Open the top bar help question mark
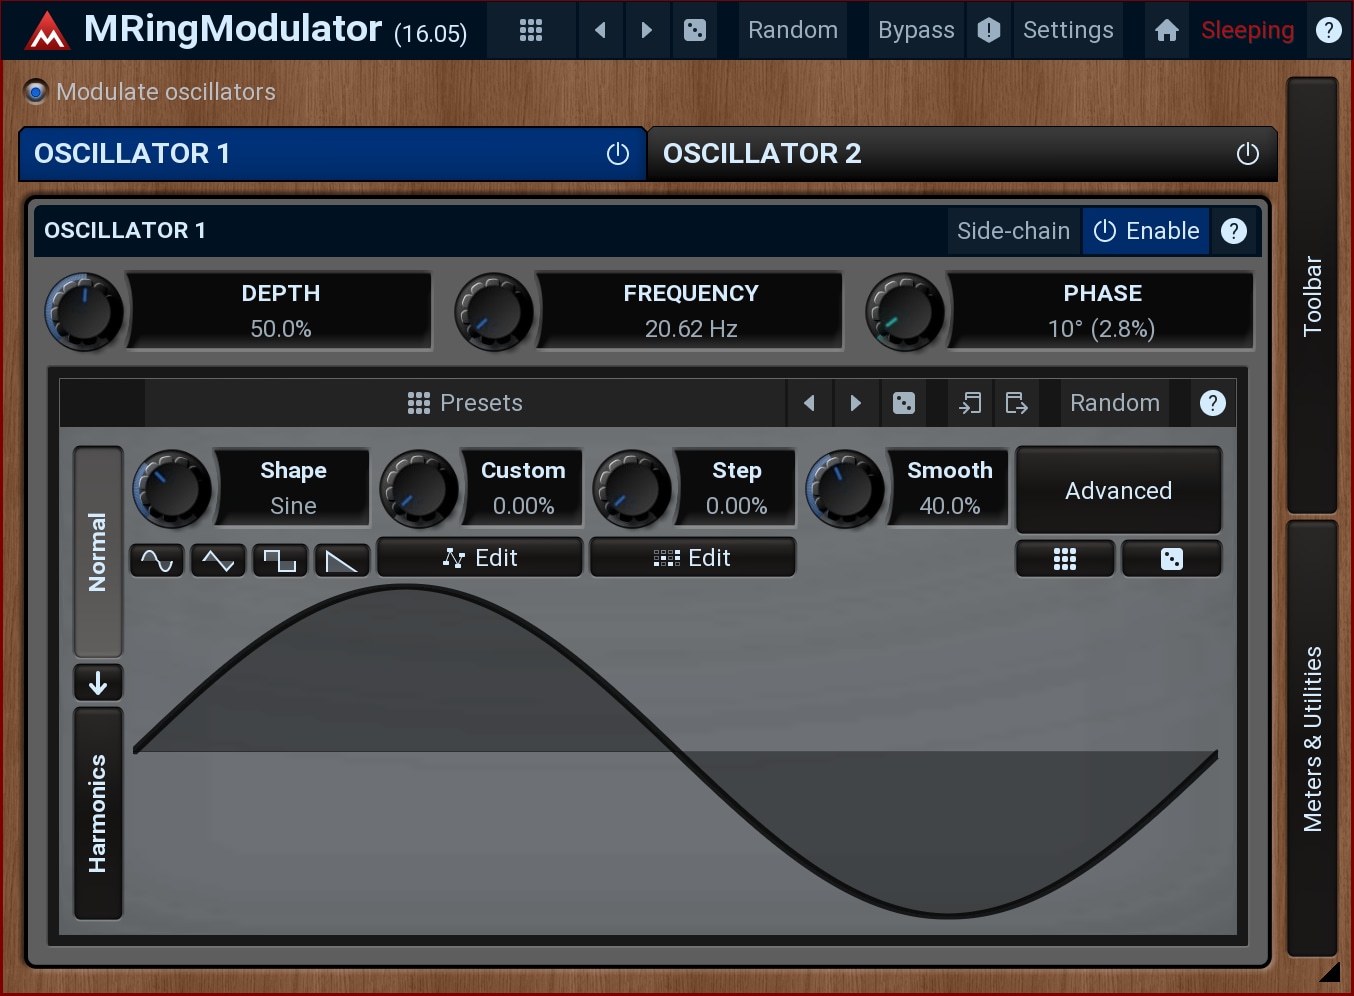 pos(1328,30)
